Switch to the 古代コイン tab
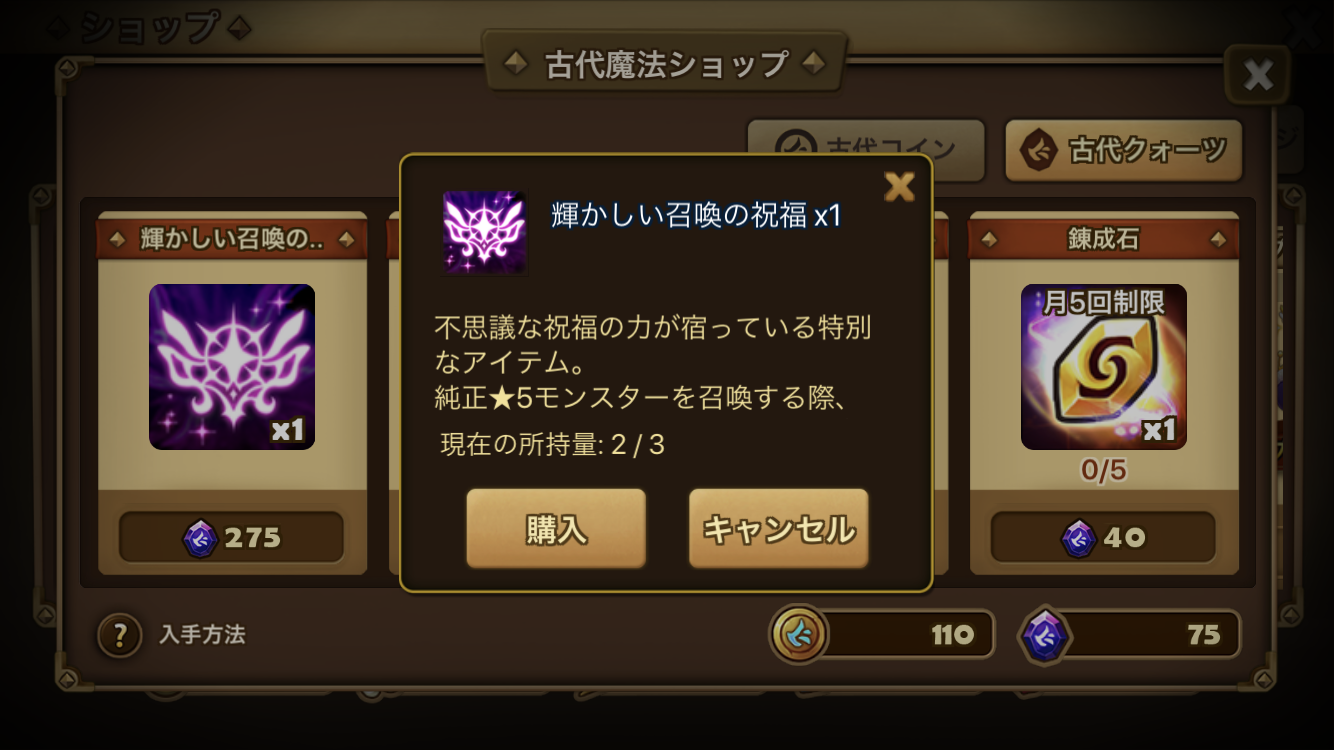This screenshot has width=1334, height=750. (x=866, y=151)
